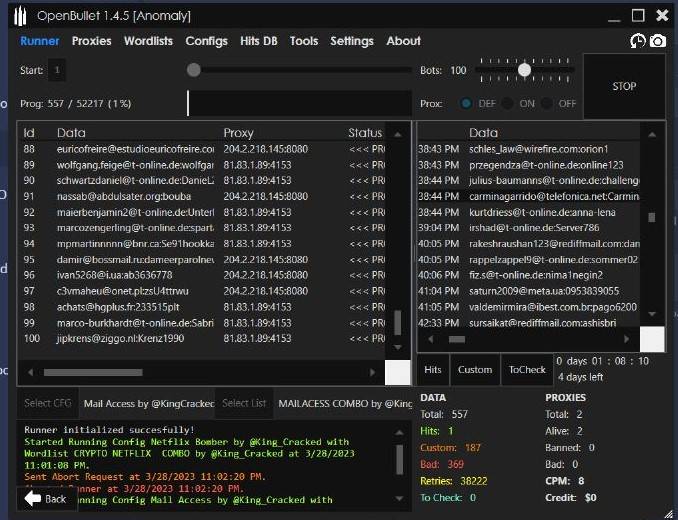This screenshot has width=678, height=520.
Task: Turn proxies ON with the radio button
Action: coord(508,103)
